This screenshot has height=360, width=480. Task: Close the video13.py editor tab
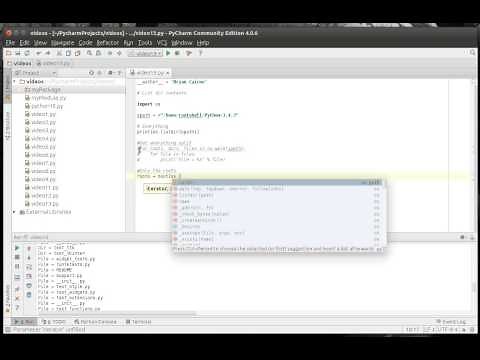click(168, 73)
